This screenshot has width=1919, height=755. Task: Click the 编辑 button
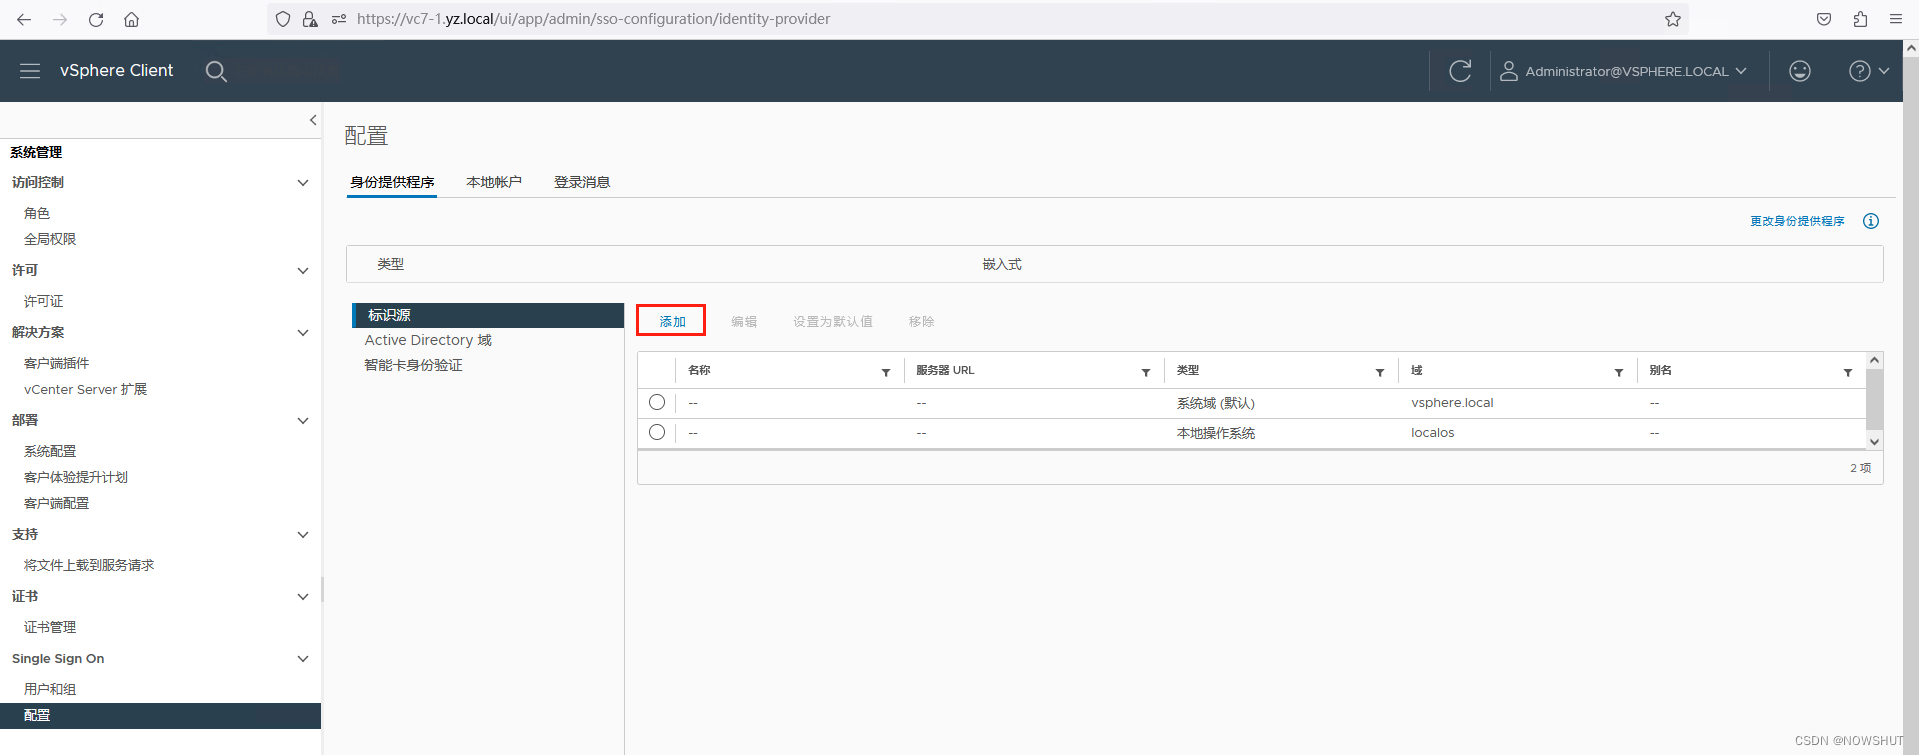[x=744, y=321]
